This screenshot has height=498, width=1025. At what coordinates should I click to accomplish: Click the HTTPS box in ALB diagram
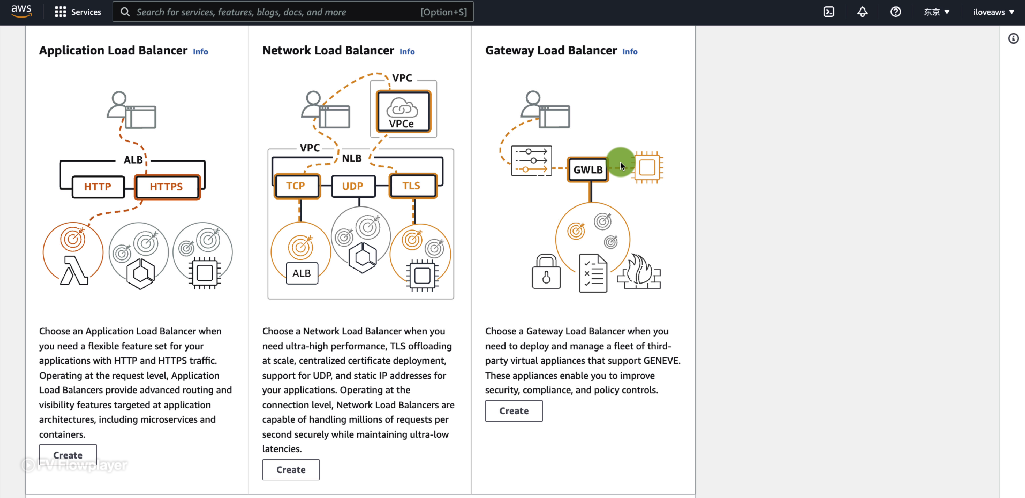pyautogui.click(x=167, y=186)
